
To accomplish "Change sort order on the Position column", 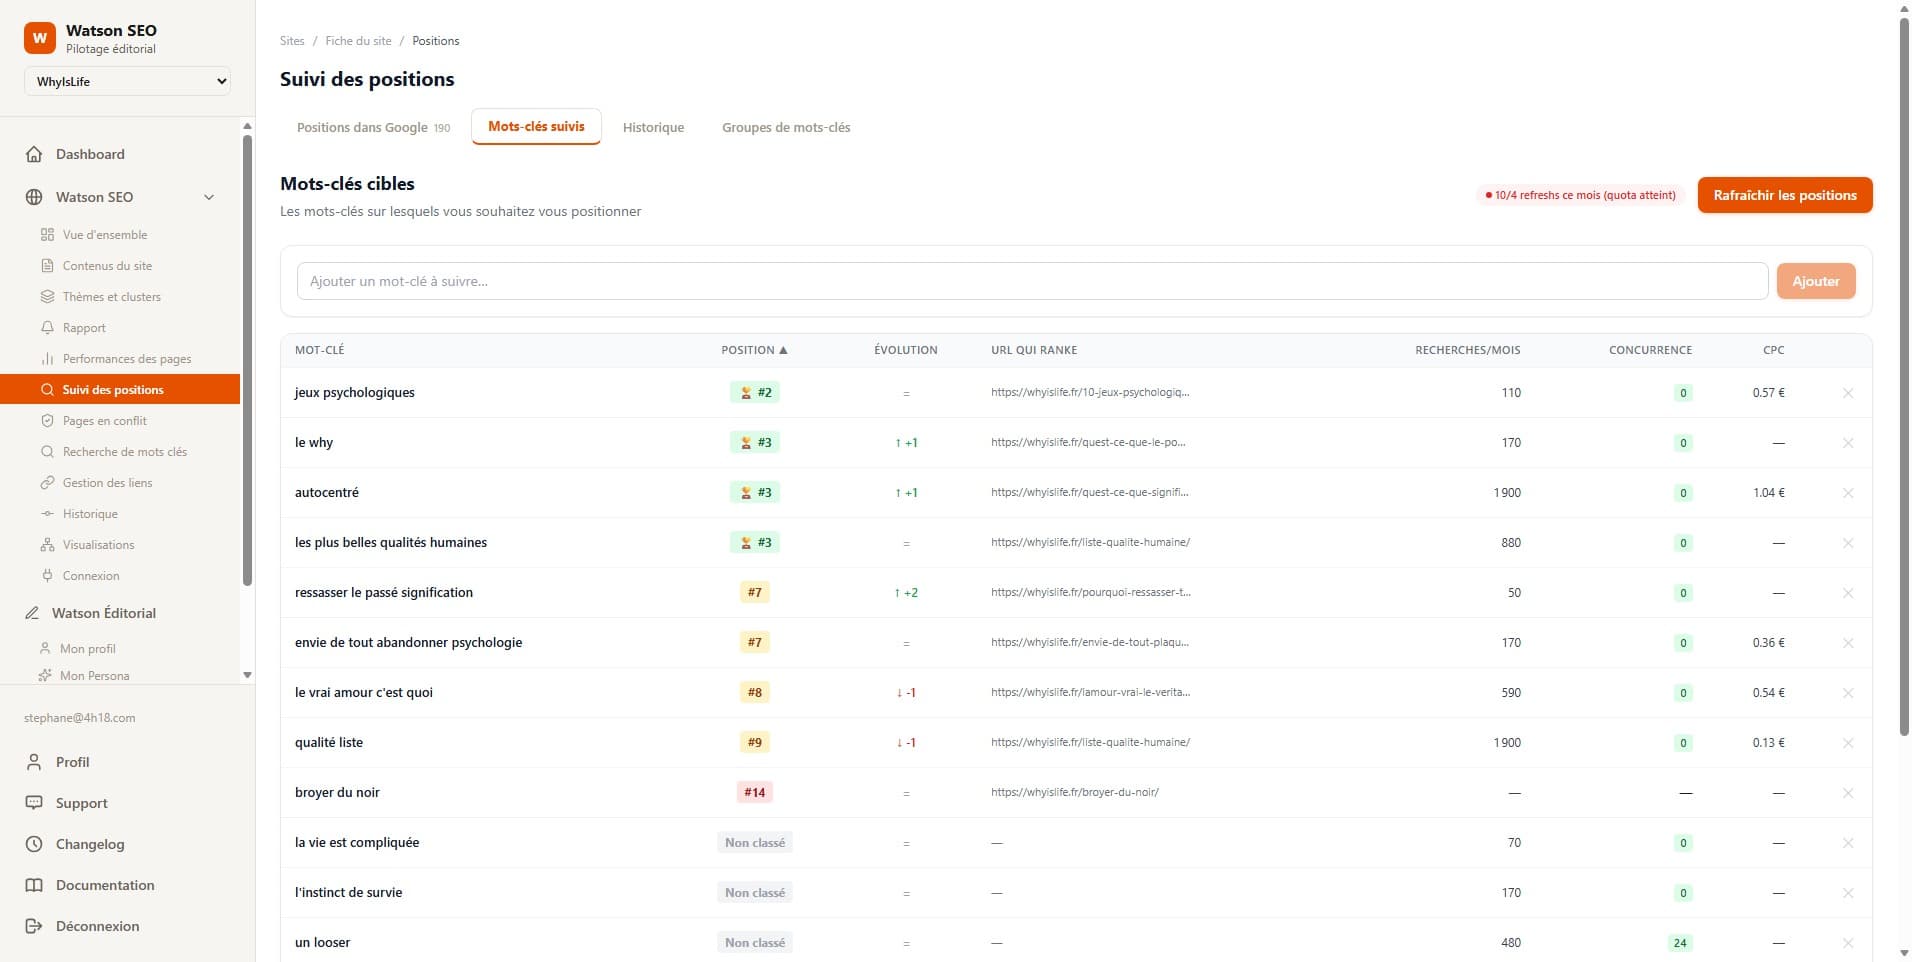I will tap(755, 350).
